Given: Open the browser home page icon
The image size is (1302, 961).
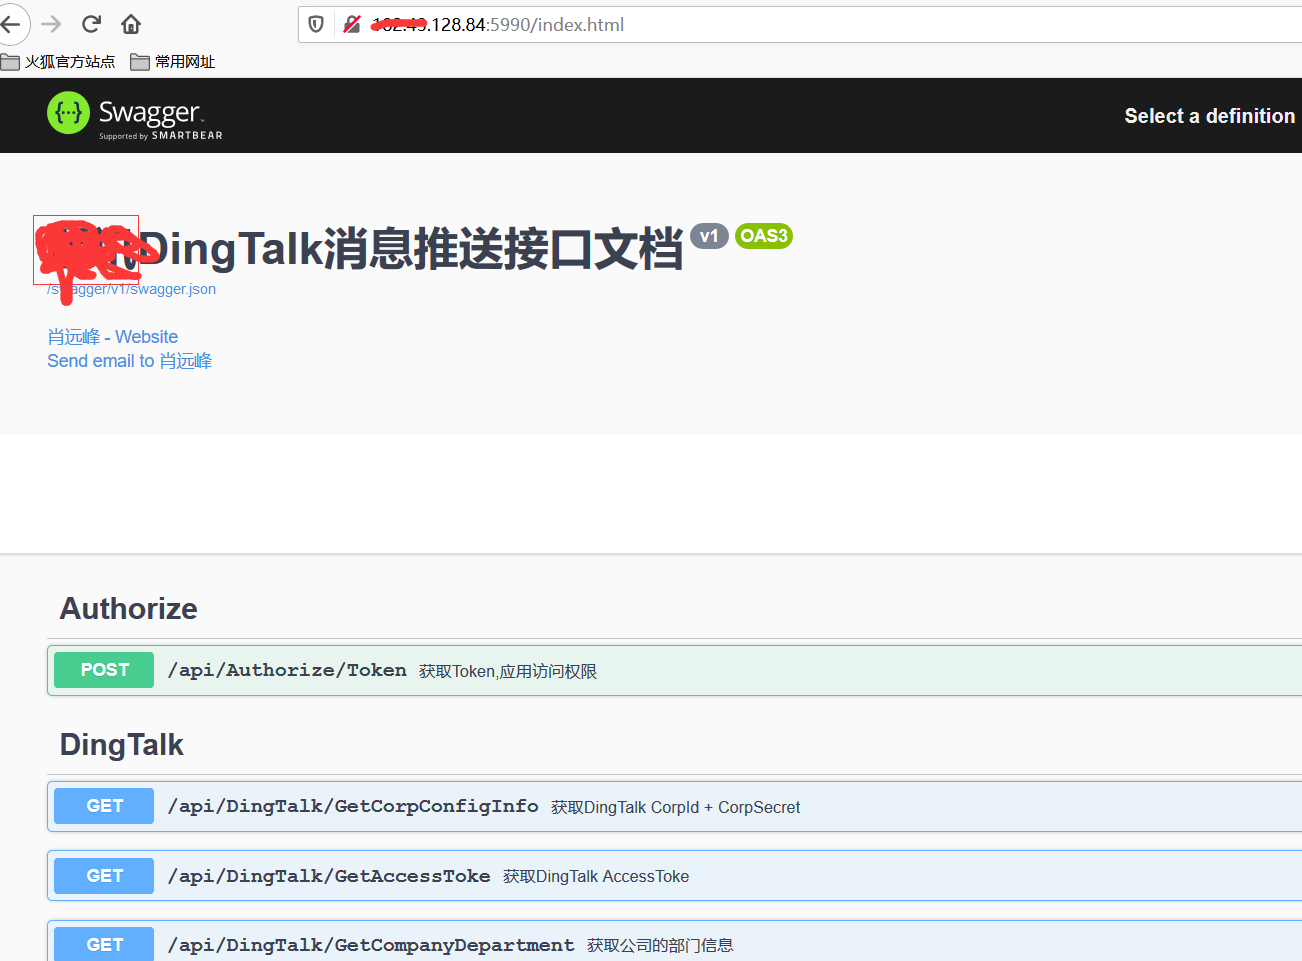Looking at the screenshot, I should (131, 24).
